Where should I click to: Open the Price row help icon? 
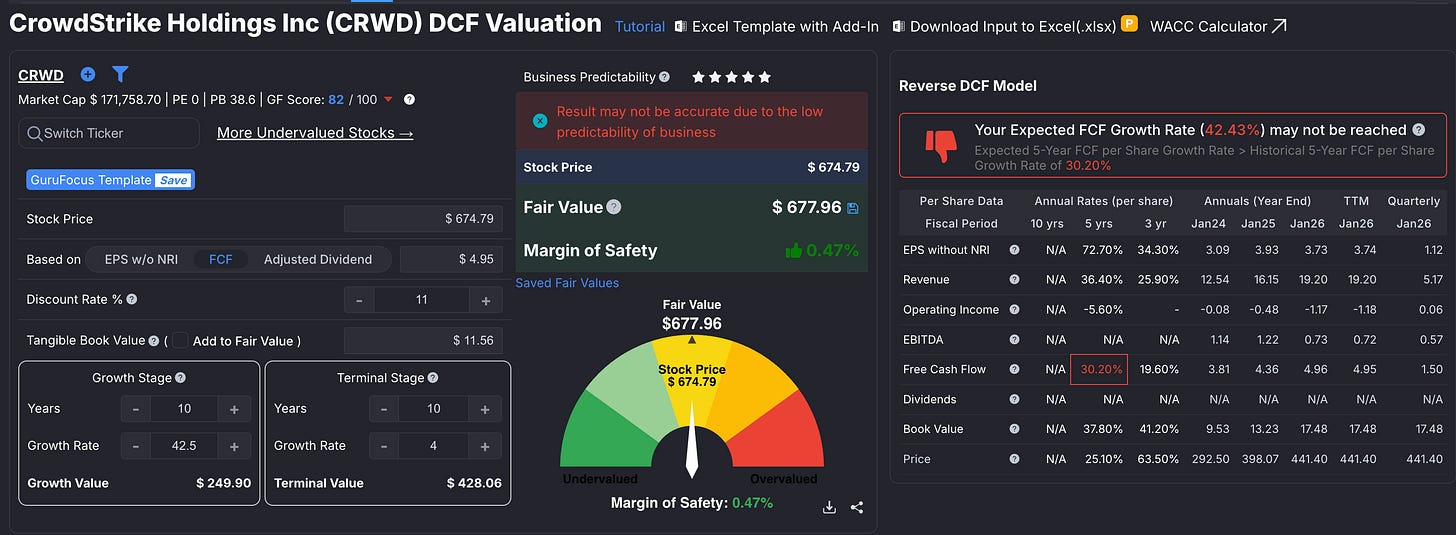(1014, 459)
